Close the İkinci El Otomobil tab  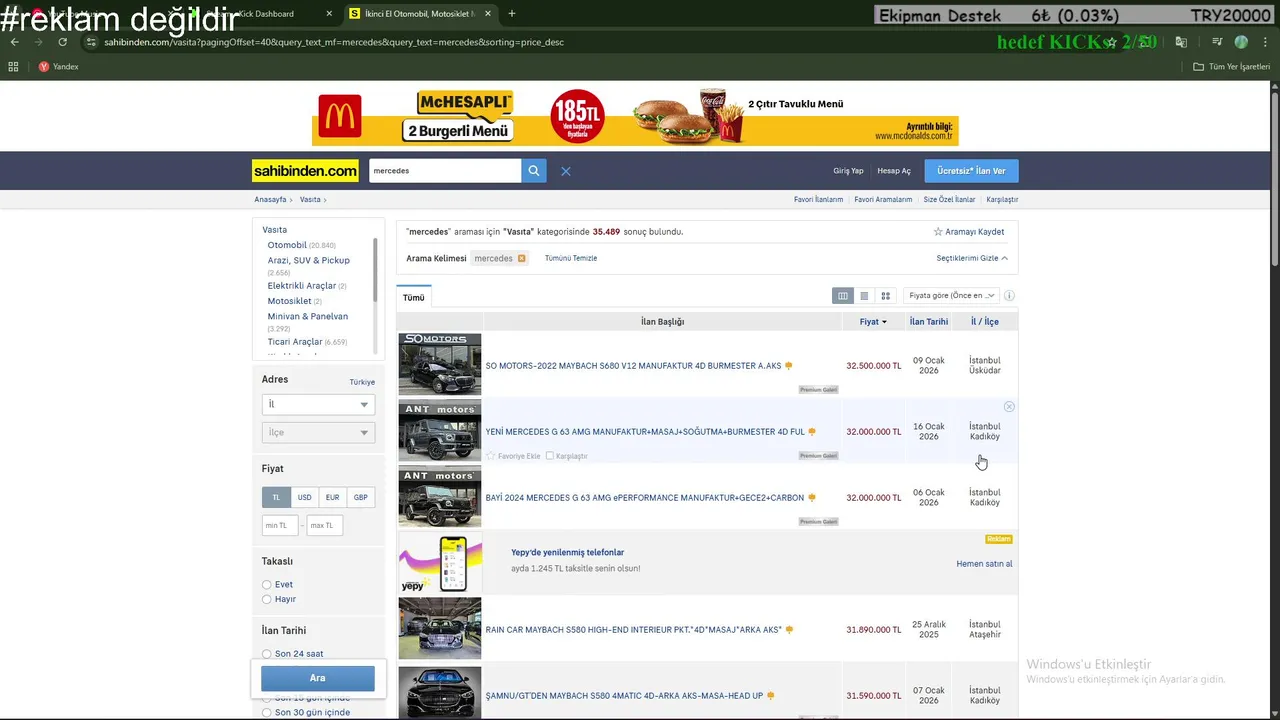pyautogui.click(x=487, y=14)
